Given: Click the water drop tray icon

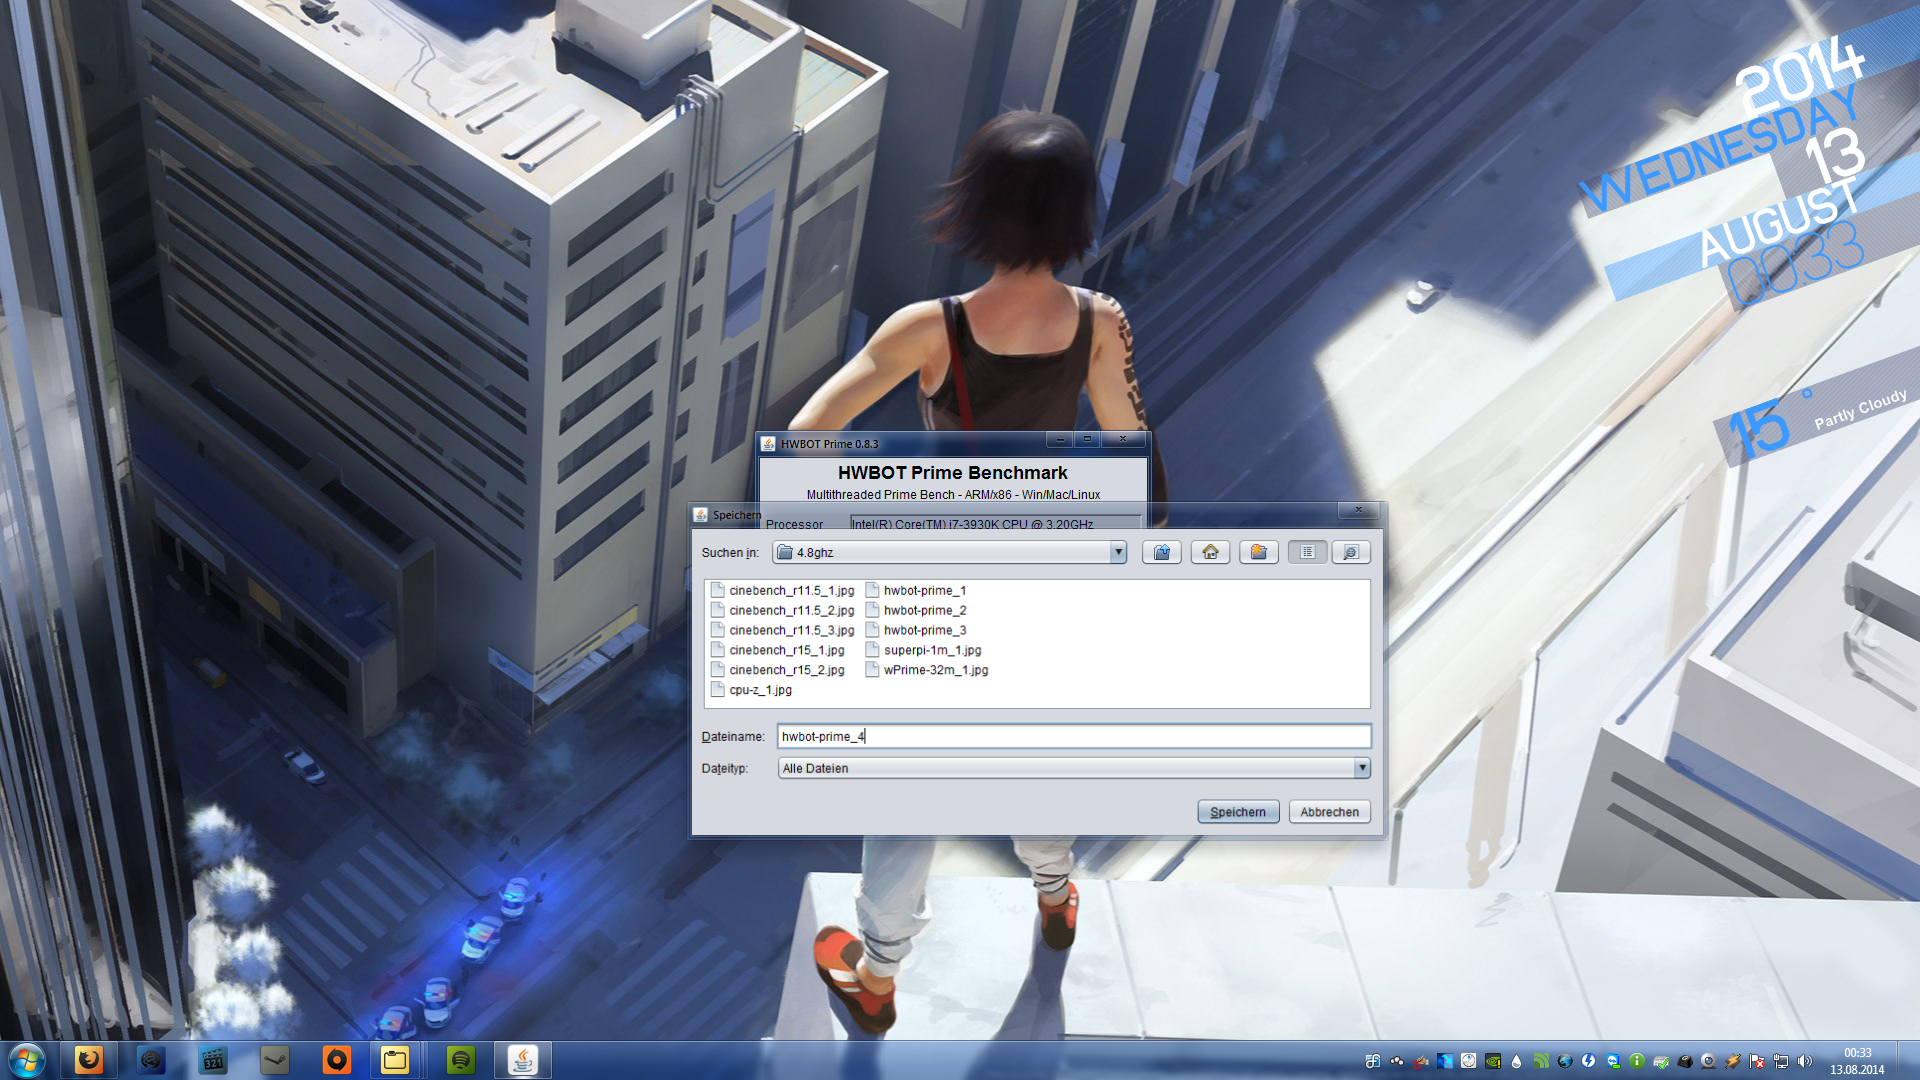Looking at the screenshot, I should tap(1516, 1061).
